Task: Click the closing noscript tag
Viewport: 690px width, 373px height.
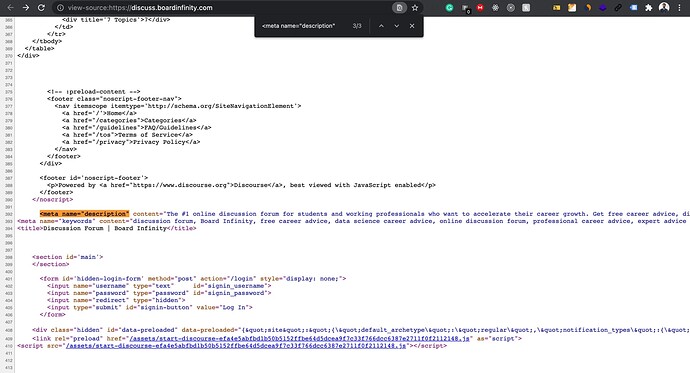Action: tap(53, 200)
